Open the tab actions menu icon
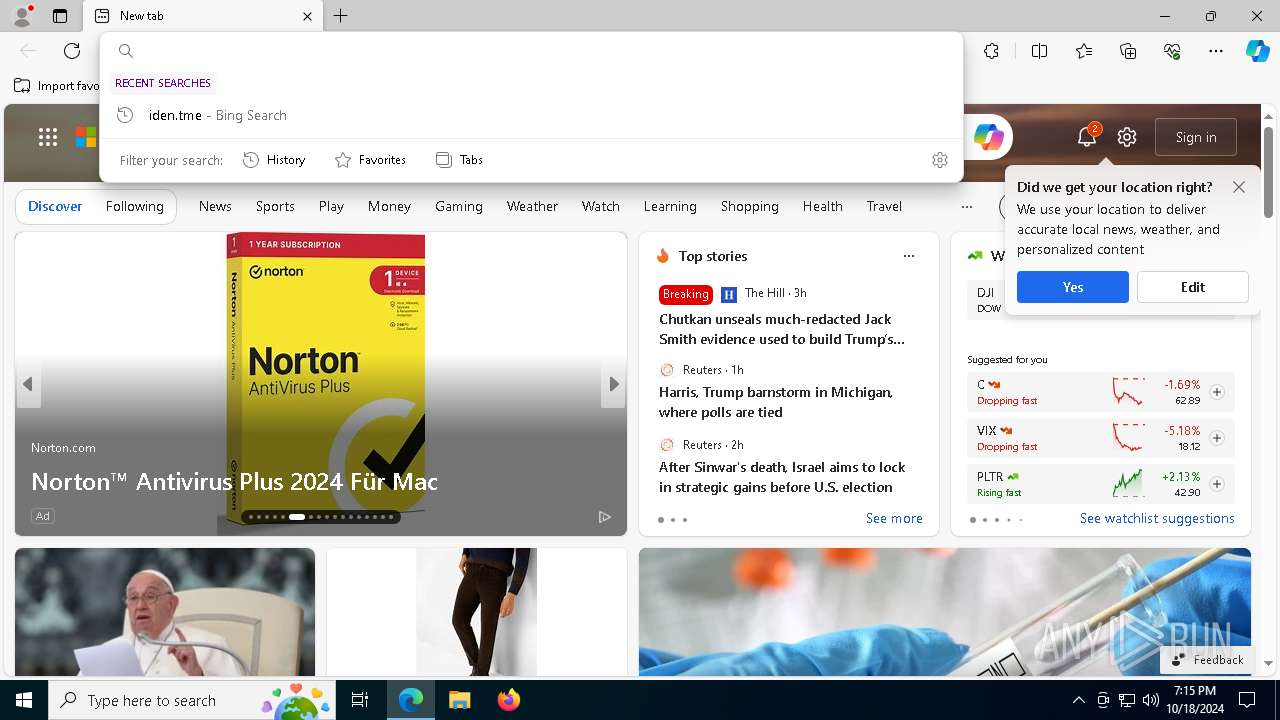The image size is (1280, 720). point(60,16)
